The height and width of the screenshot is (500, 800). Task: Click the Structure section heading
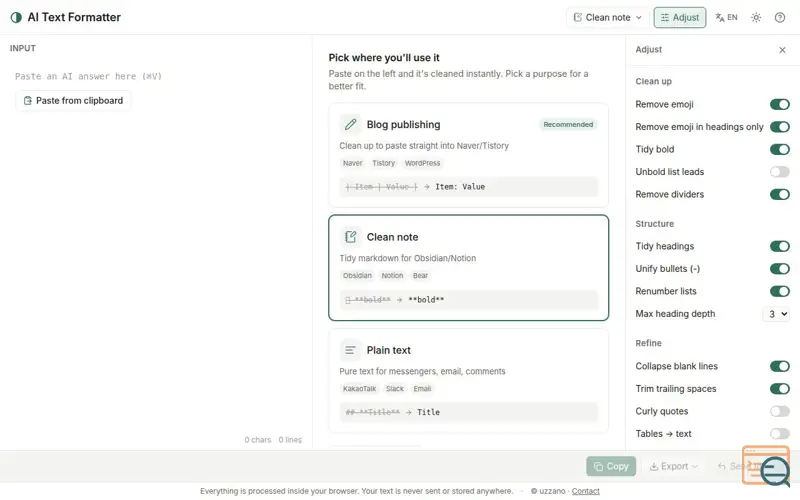pos(654,224)
